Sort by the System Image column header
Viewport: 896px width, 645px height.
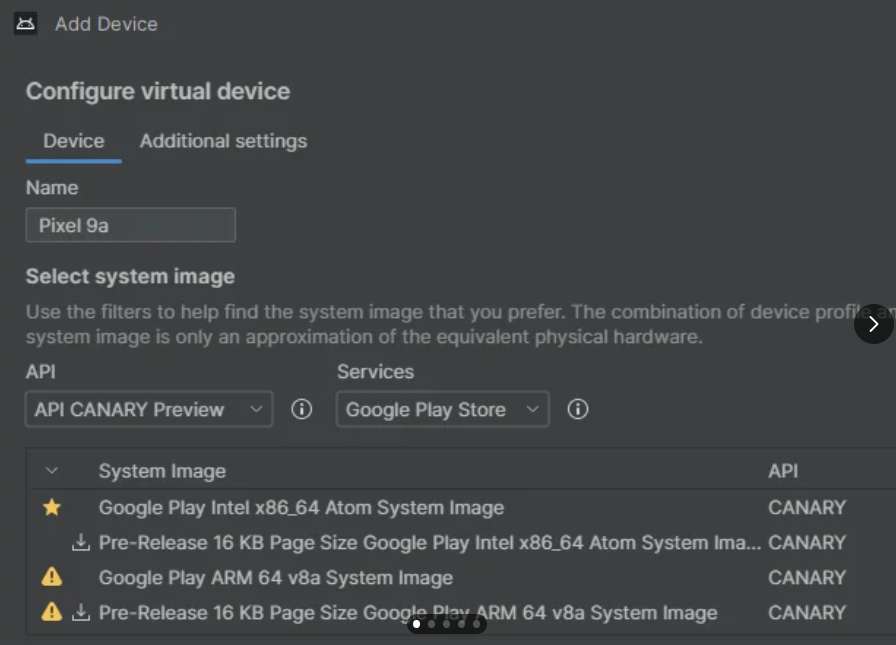coord(162,471)
